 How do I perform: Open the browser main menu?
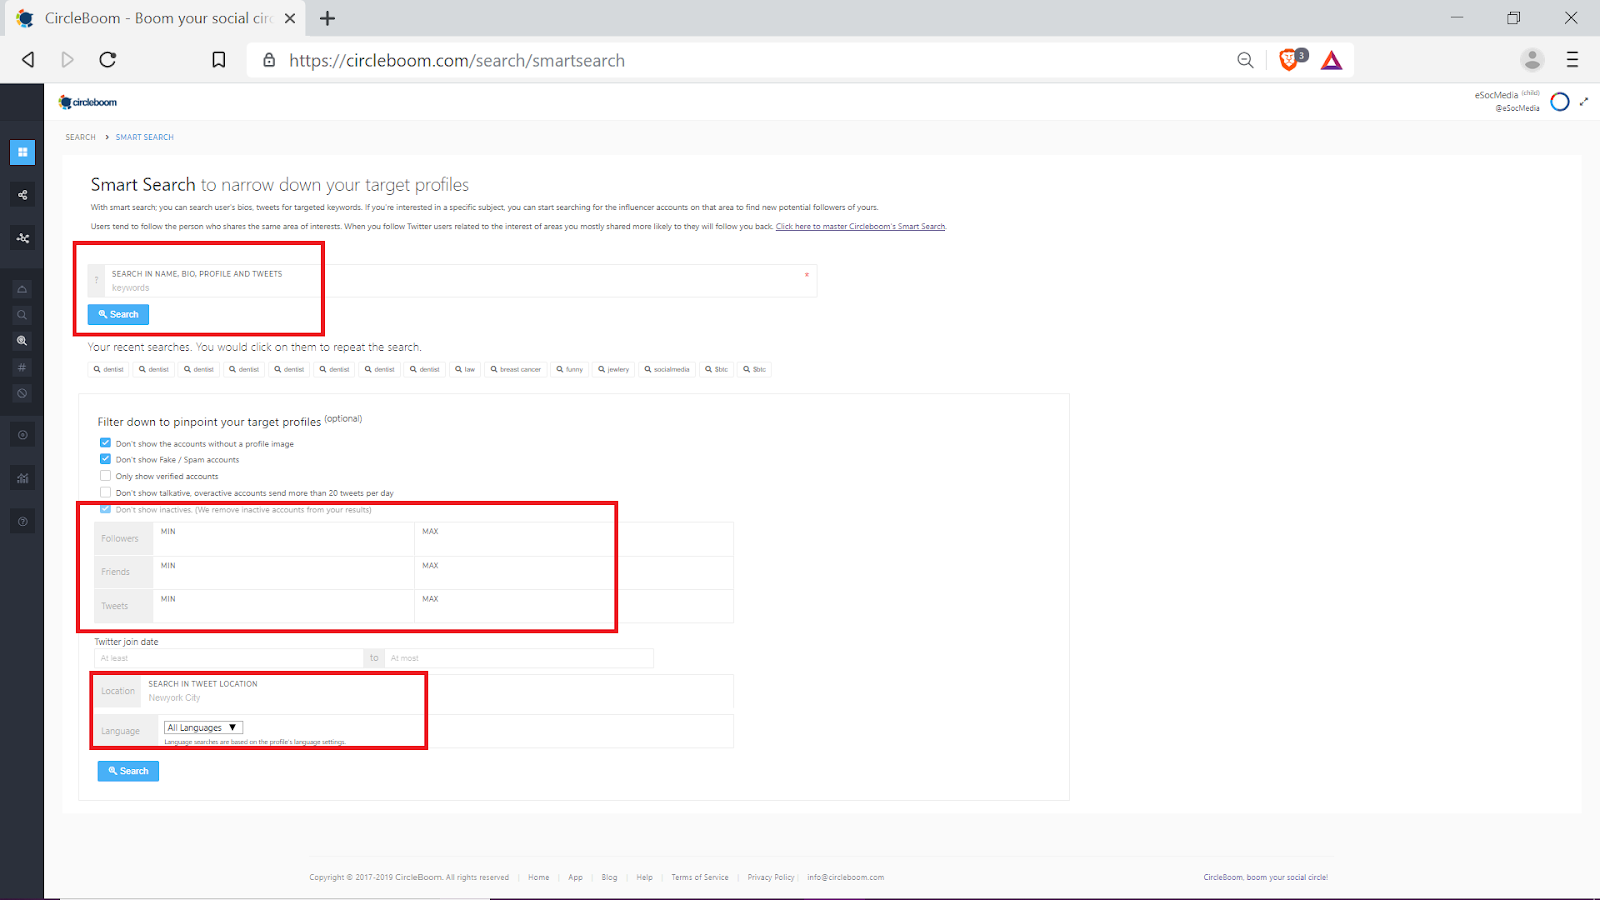tap(1572, 60)
